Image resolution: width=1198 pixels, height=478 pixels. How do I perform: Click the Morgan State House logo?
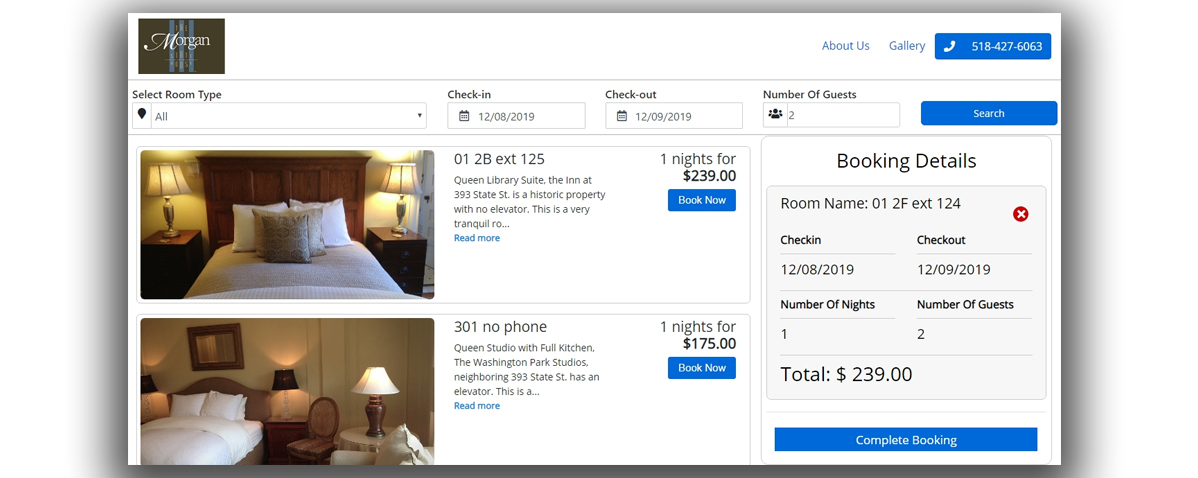[181, 46]
